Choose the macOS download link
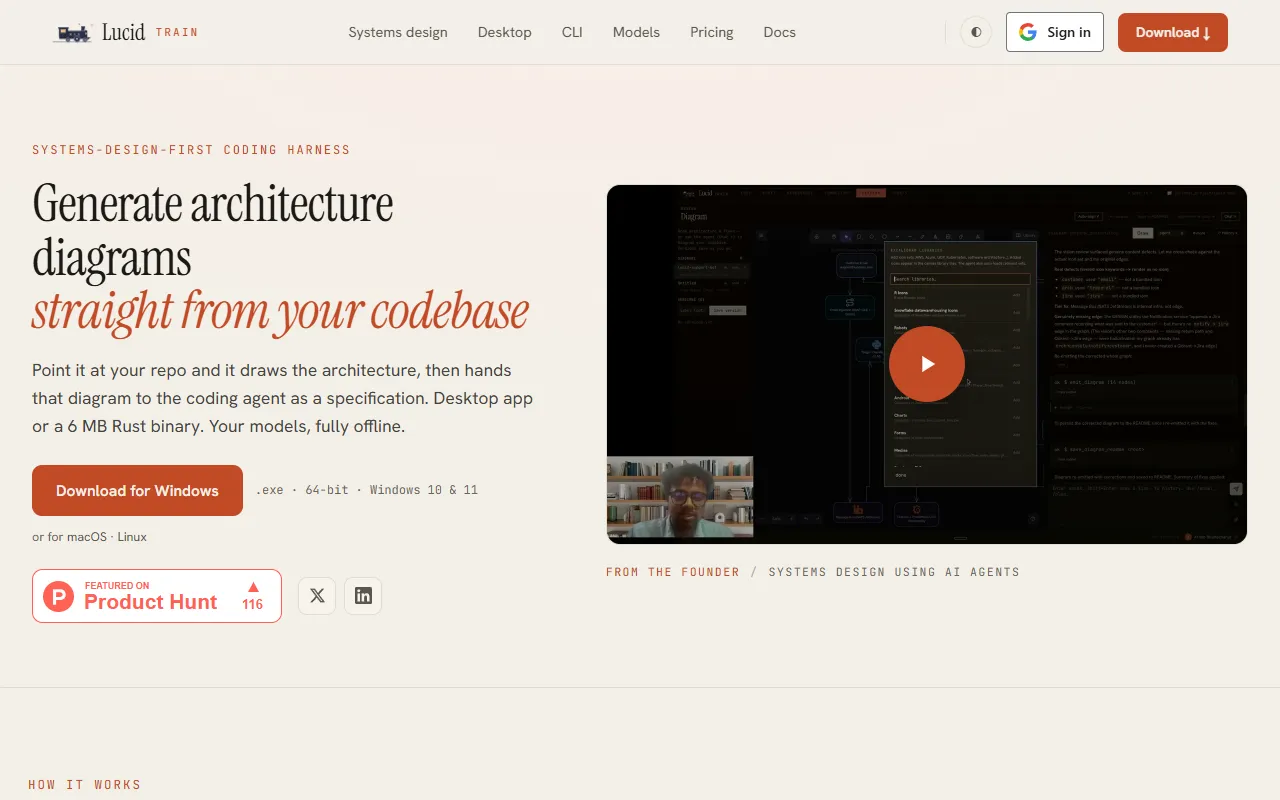Image resolution: width=1280 pixels, height=800 pixels. [87, 537]
